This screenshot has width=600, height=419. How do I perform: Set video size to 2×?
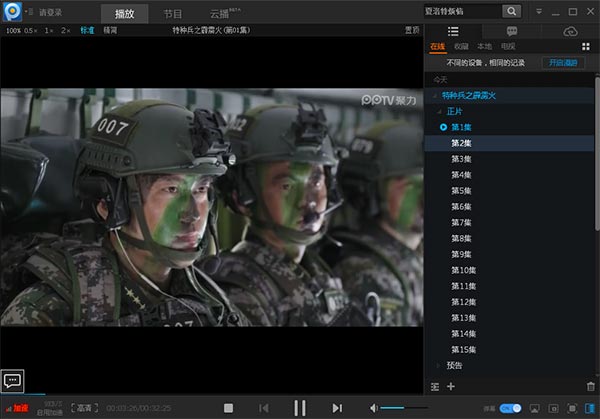pyautogui.click(x=65, y=31)
